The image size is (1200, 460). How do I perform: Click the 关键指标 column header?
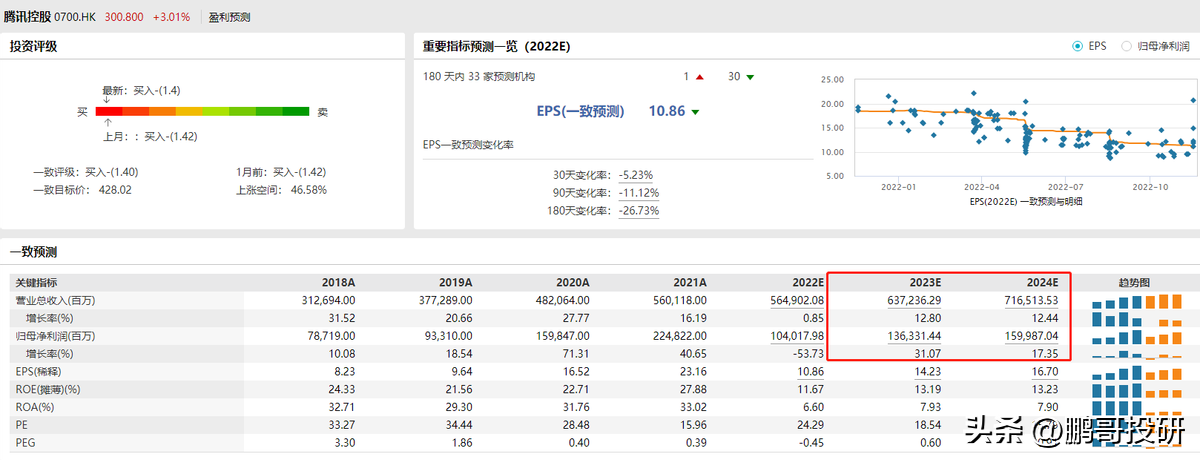35,282
